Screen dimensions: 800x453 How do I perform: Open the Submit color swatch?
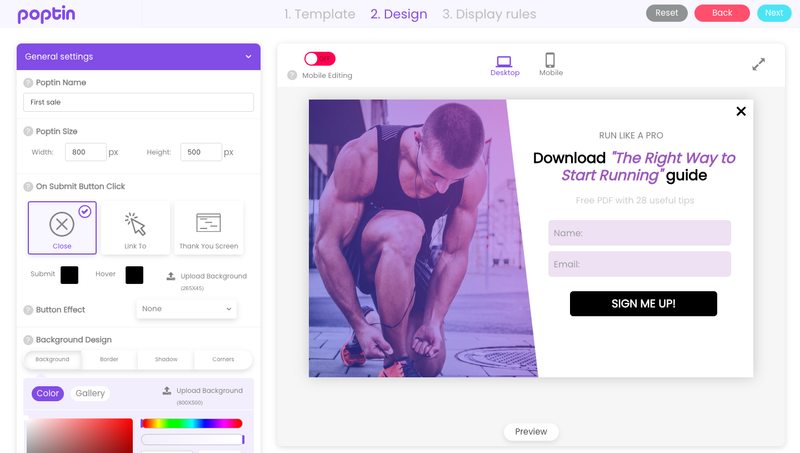69,275
